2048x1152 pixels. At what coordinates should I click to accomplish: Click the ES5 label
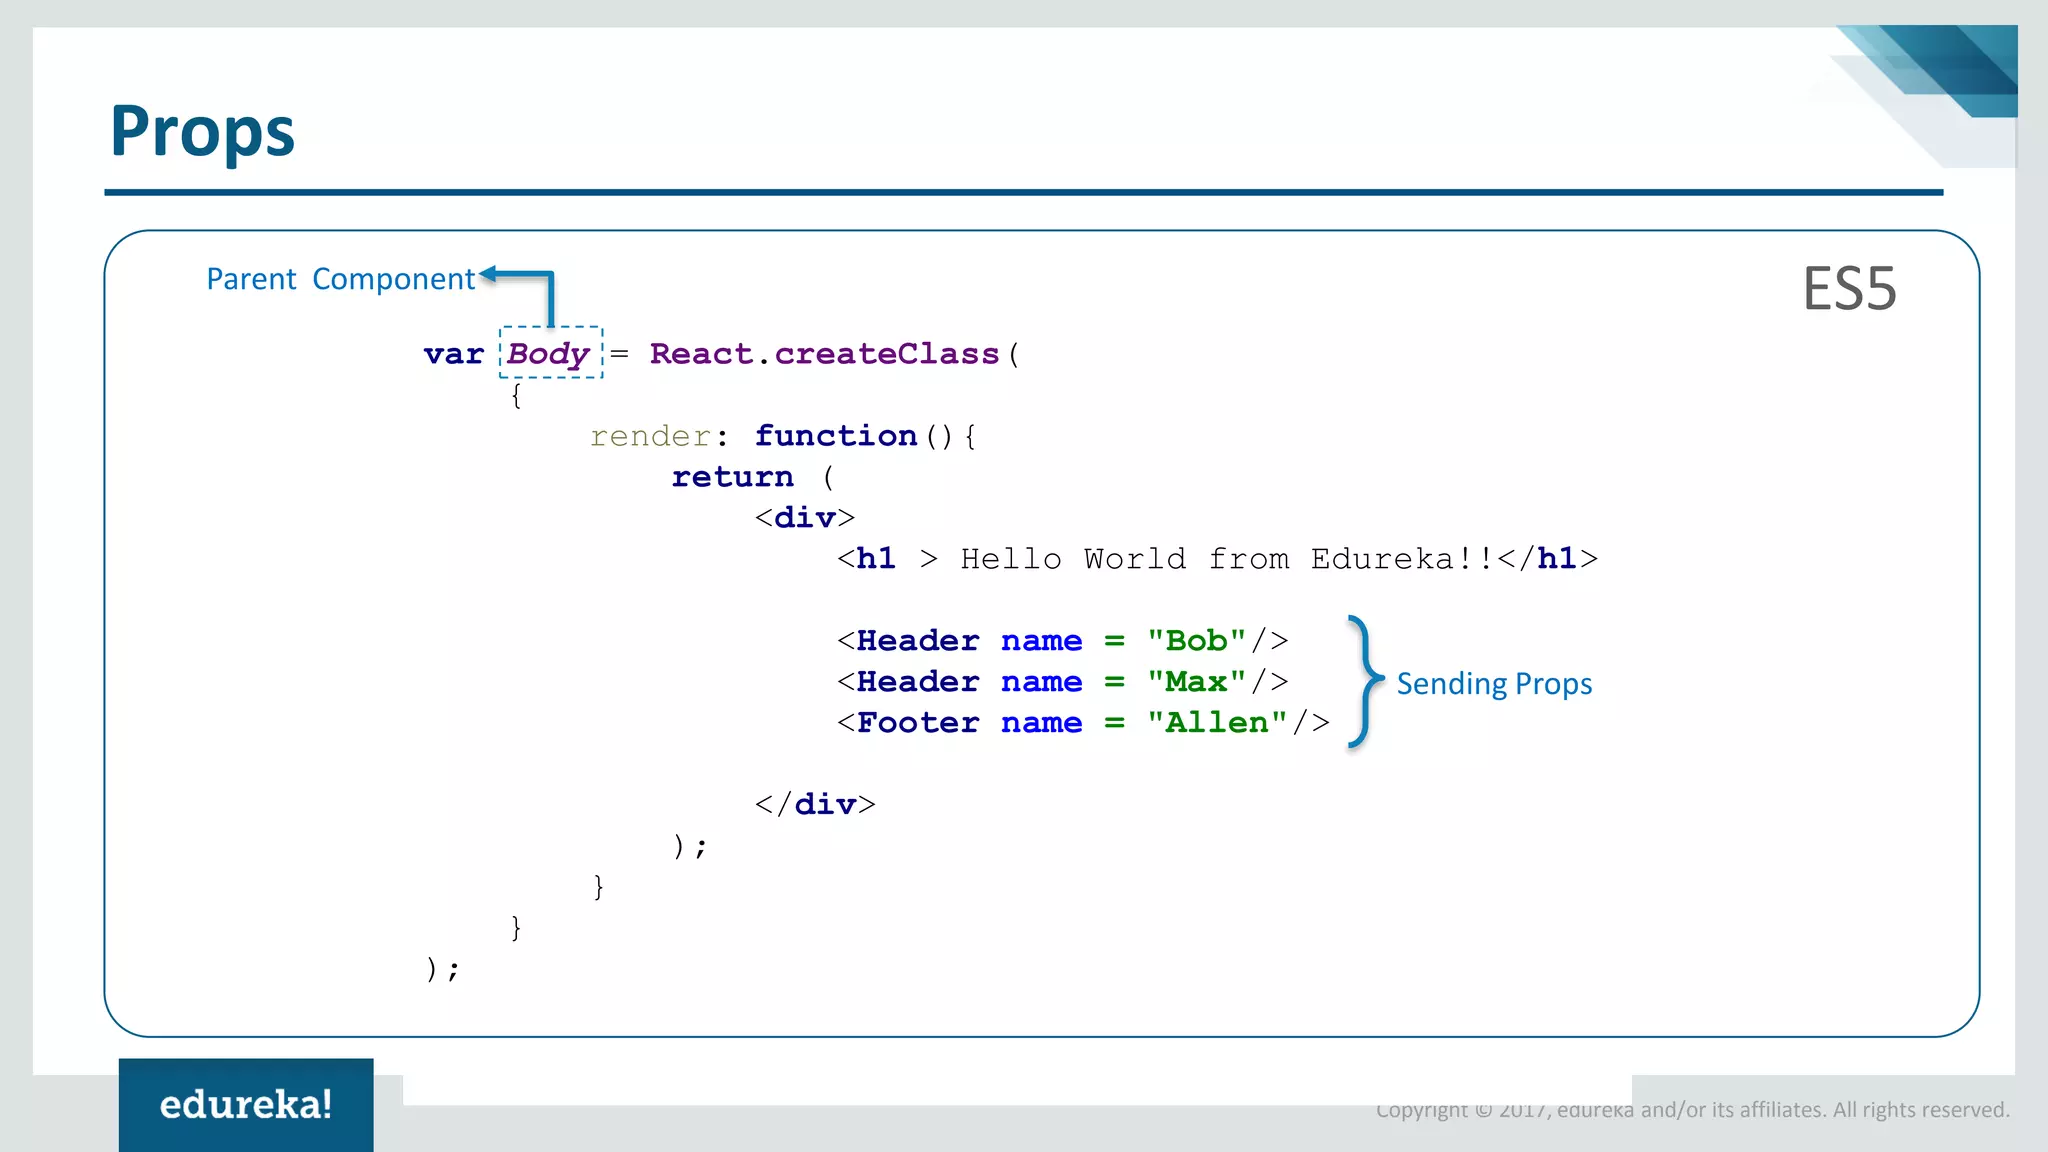(x=1849, y=290)
